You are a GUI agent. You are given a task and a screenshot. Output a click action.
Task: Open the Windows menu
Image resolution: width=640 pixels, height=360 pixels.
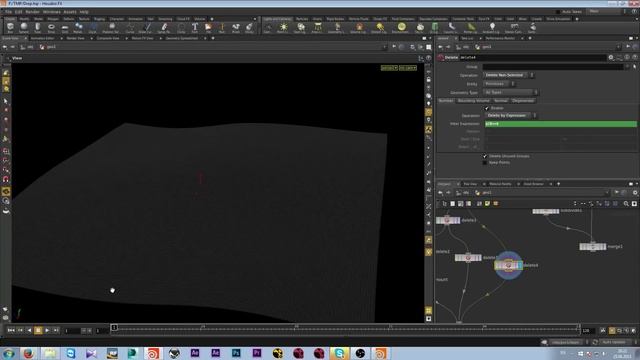[x=51, y=12]
